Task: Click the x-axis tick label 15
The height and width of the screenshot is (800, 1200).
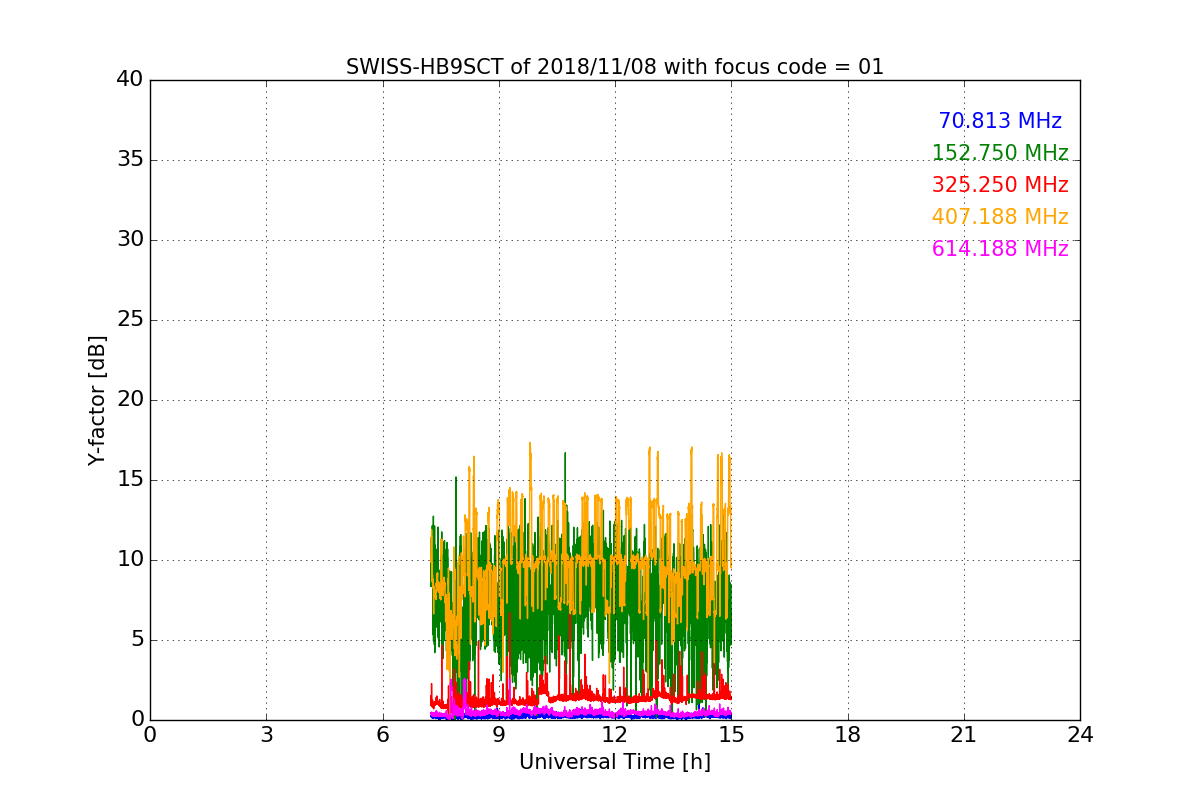Action: click(731, 735)
